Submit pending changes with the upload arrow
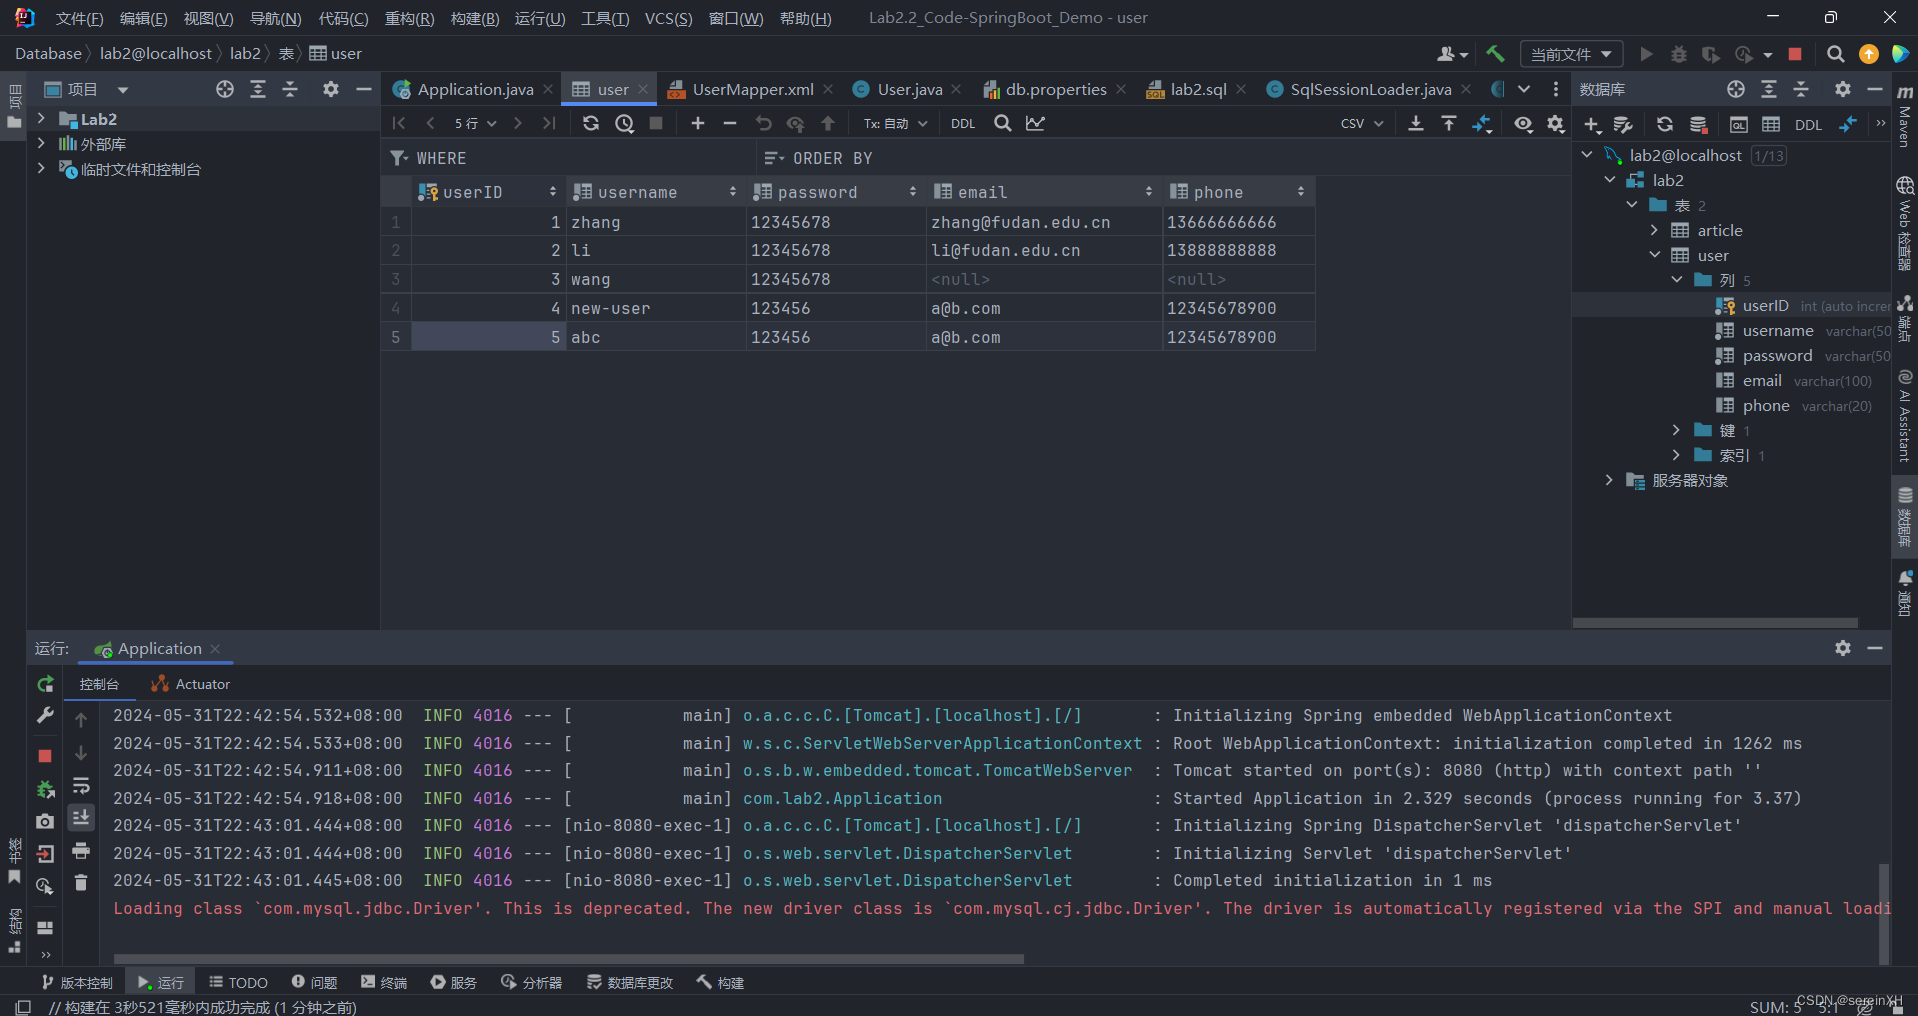 click(828, 123)
